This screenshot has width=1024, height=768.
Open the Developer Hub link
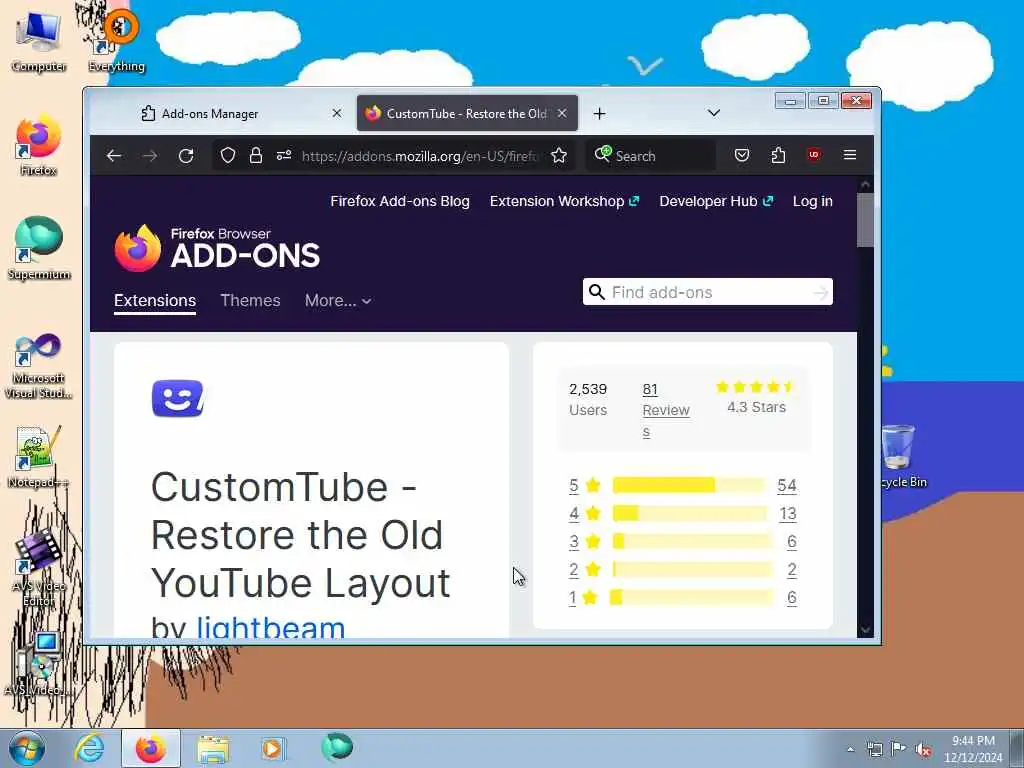(716, 201)
